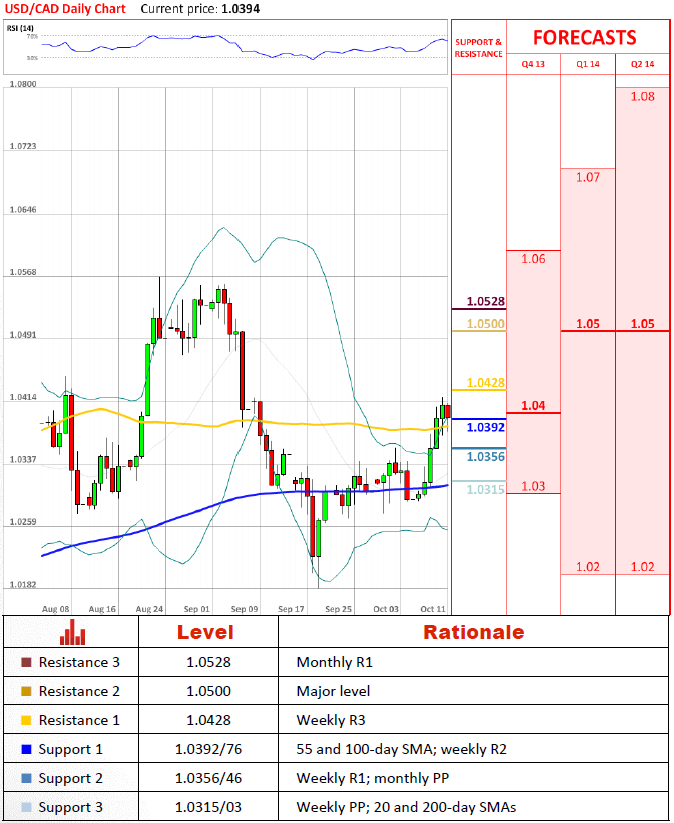This screenshot has width=674, height=823.
Task: Select the 'Resistance 1' row label
Action: pyautogui.click(x=79, y=720)
